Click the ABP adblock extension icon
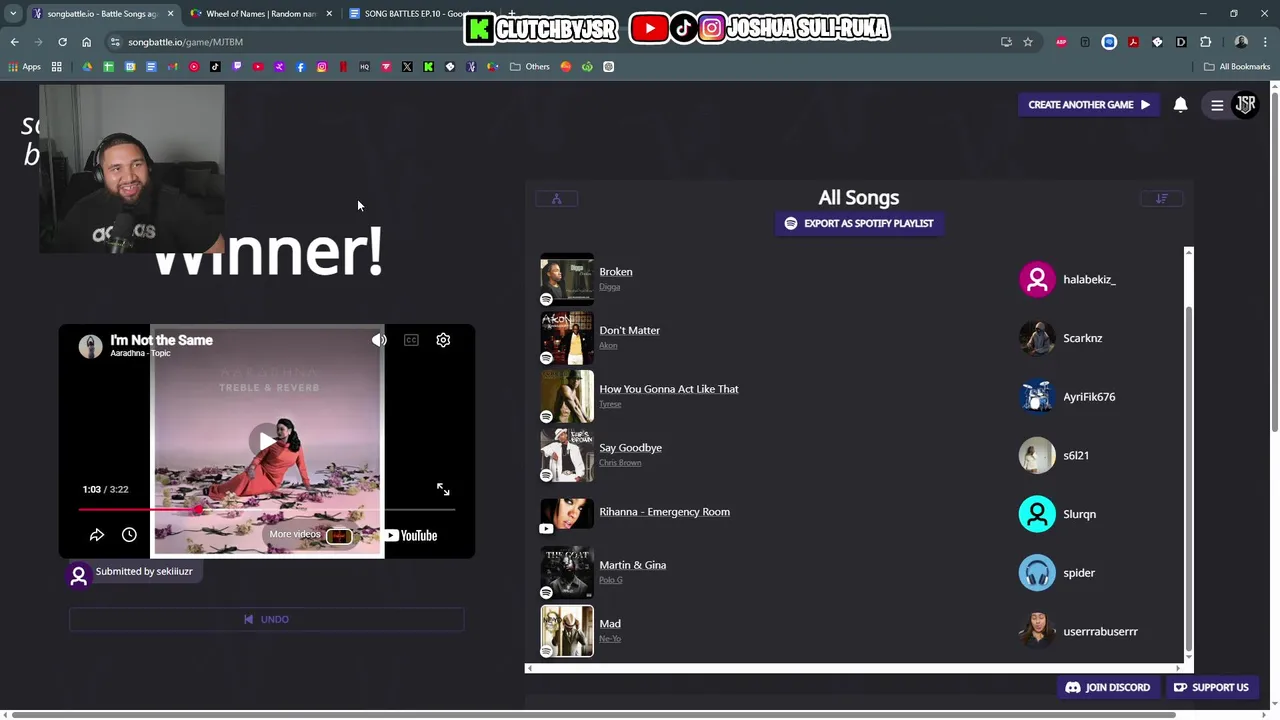The height and width of the screenshot is (720, 1280). pyautogui.click(x=1061, y=42)
